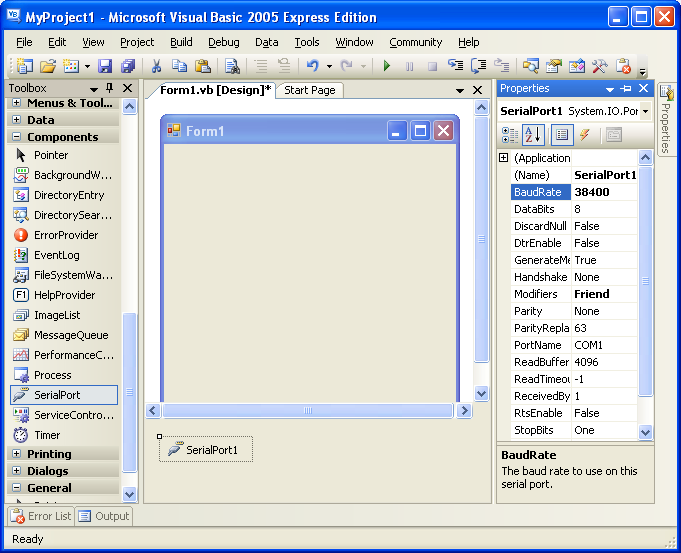
Task: Click the Undo toolbar icon
Action: [313, 66]
